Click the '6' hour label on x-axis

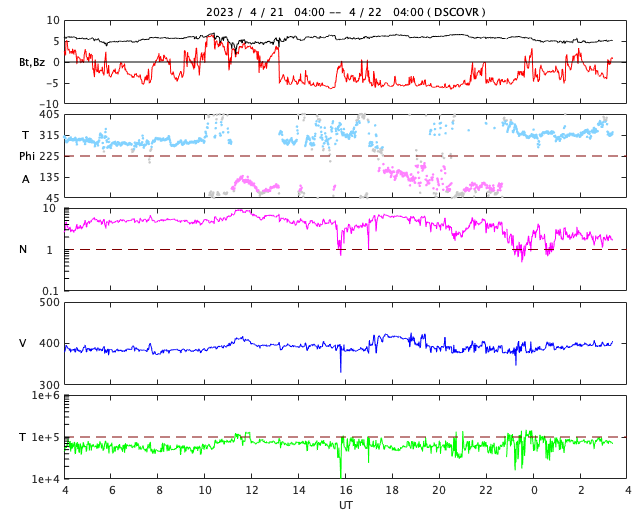tap(112, 490)
